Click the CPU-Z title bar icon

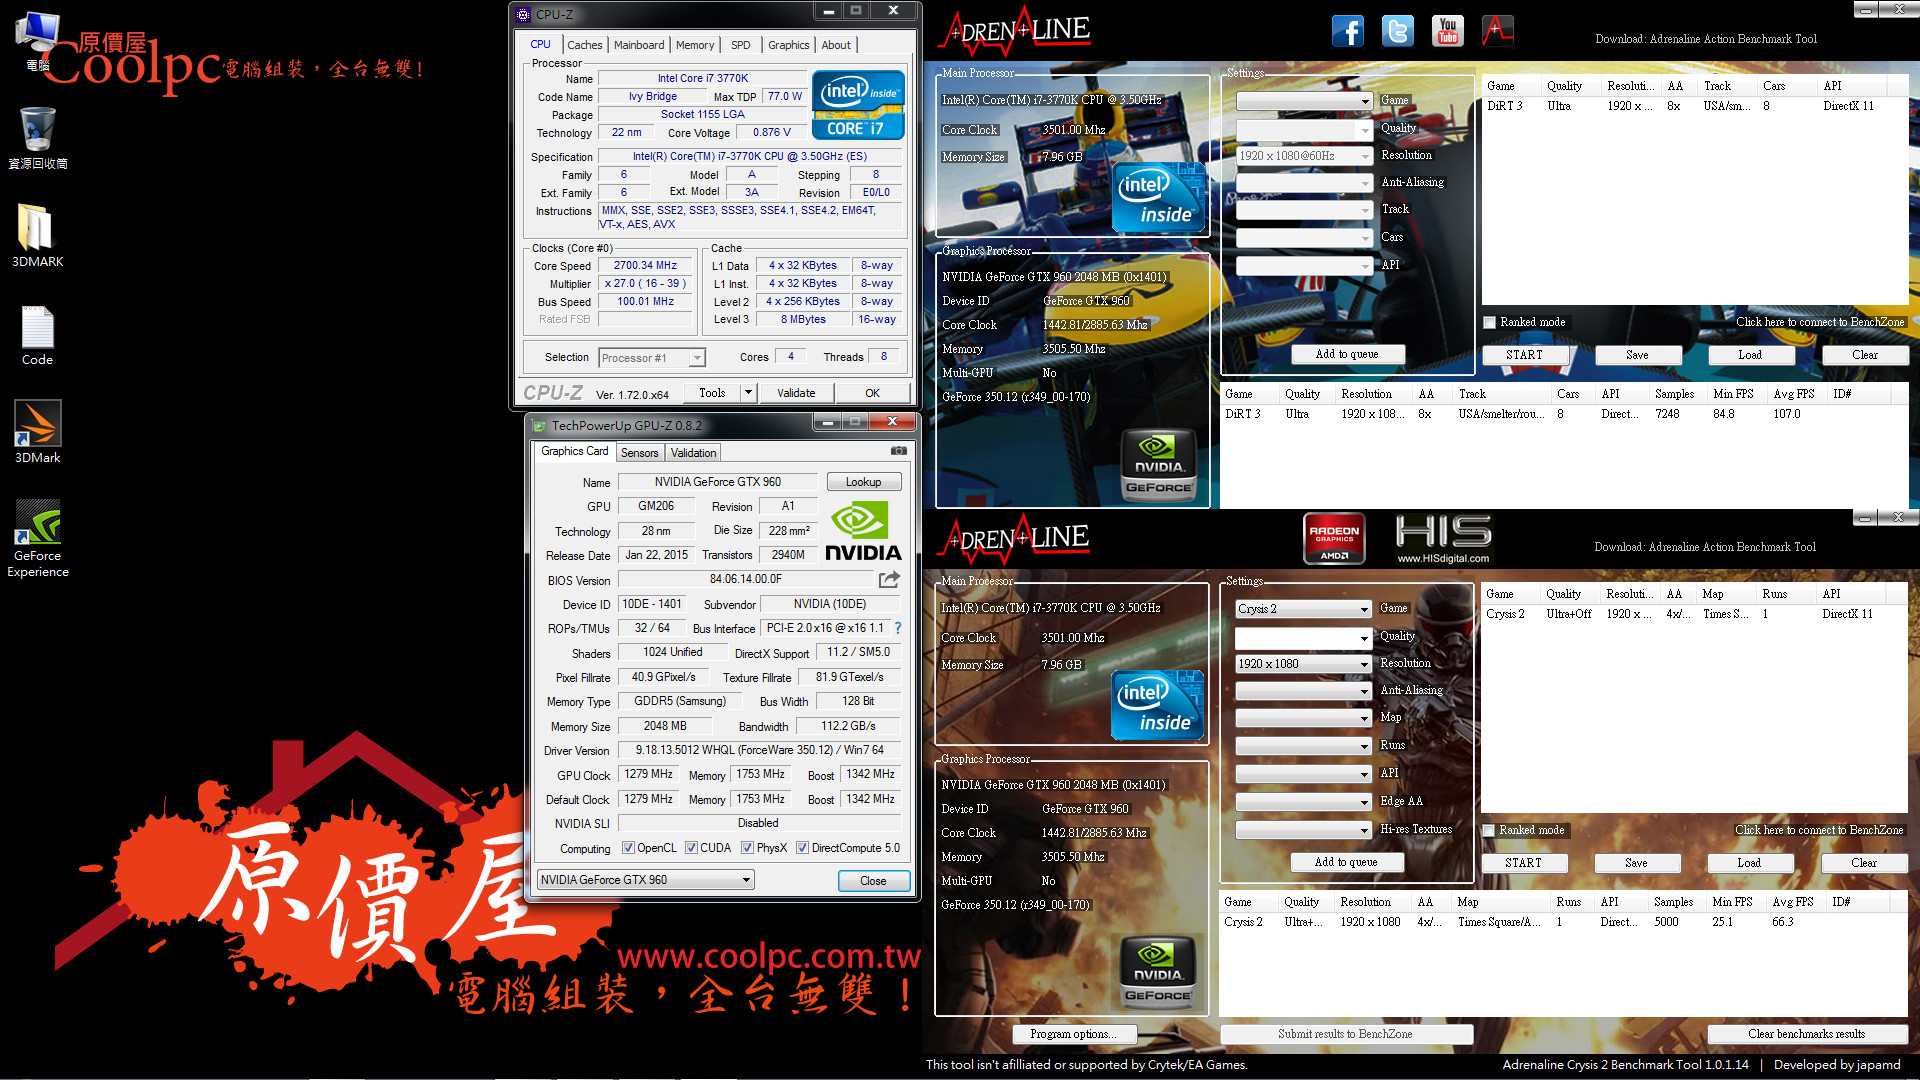tap(523, 14)
